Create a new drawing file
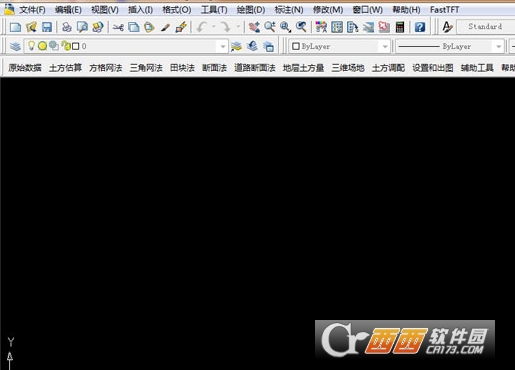The height and width of the screenshot is (370, 515). (x=15, y=27)
